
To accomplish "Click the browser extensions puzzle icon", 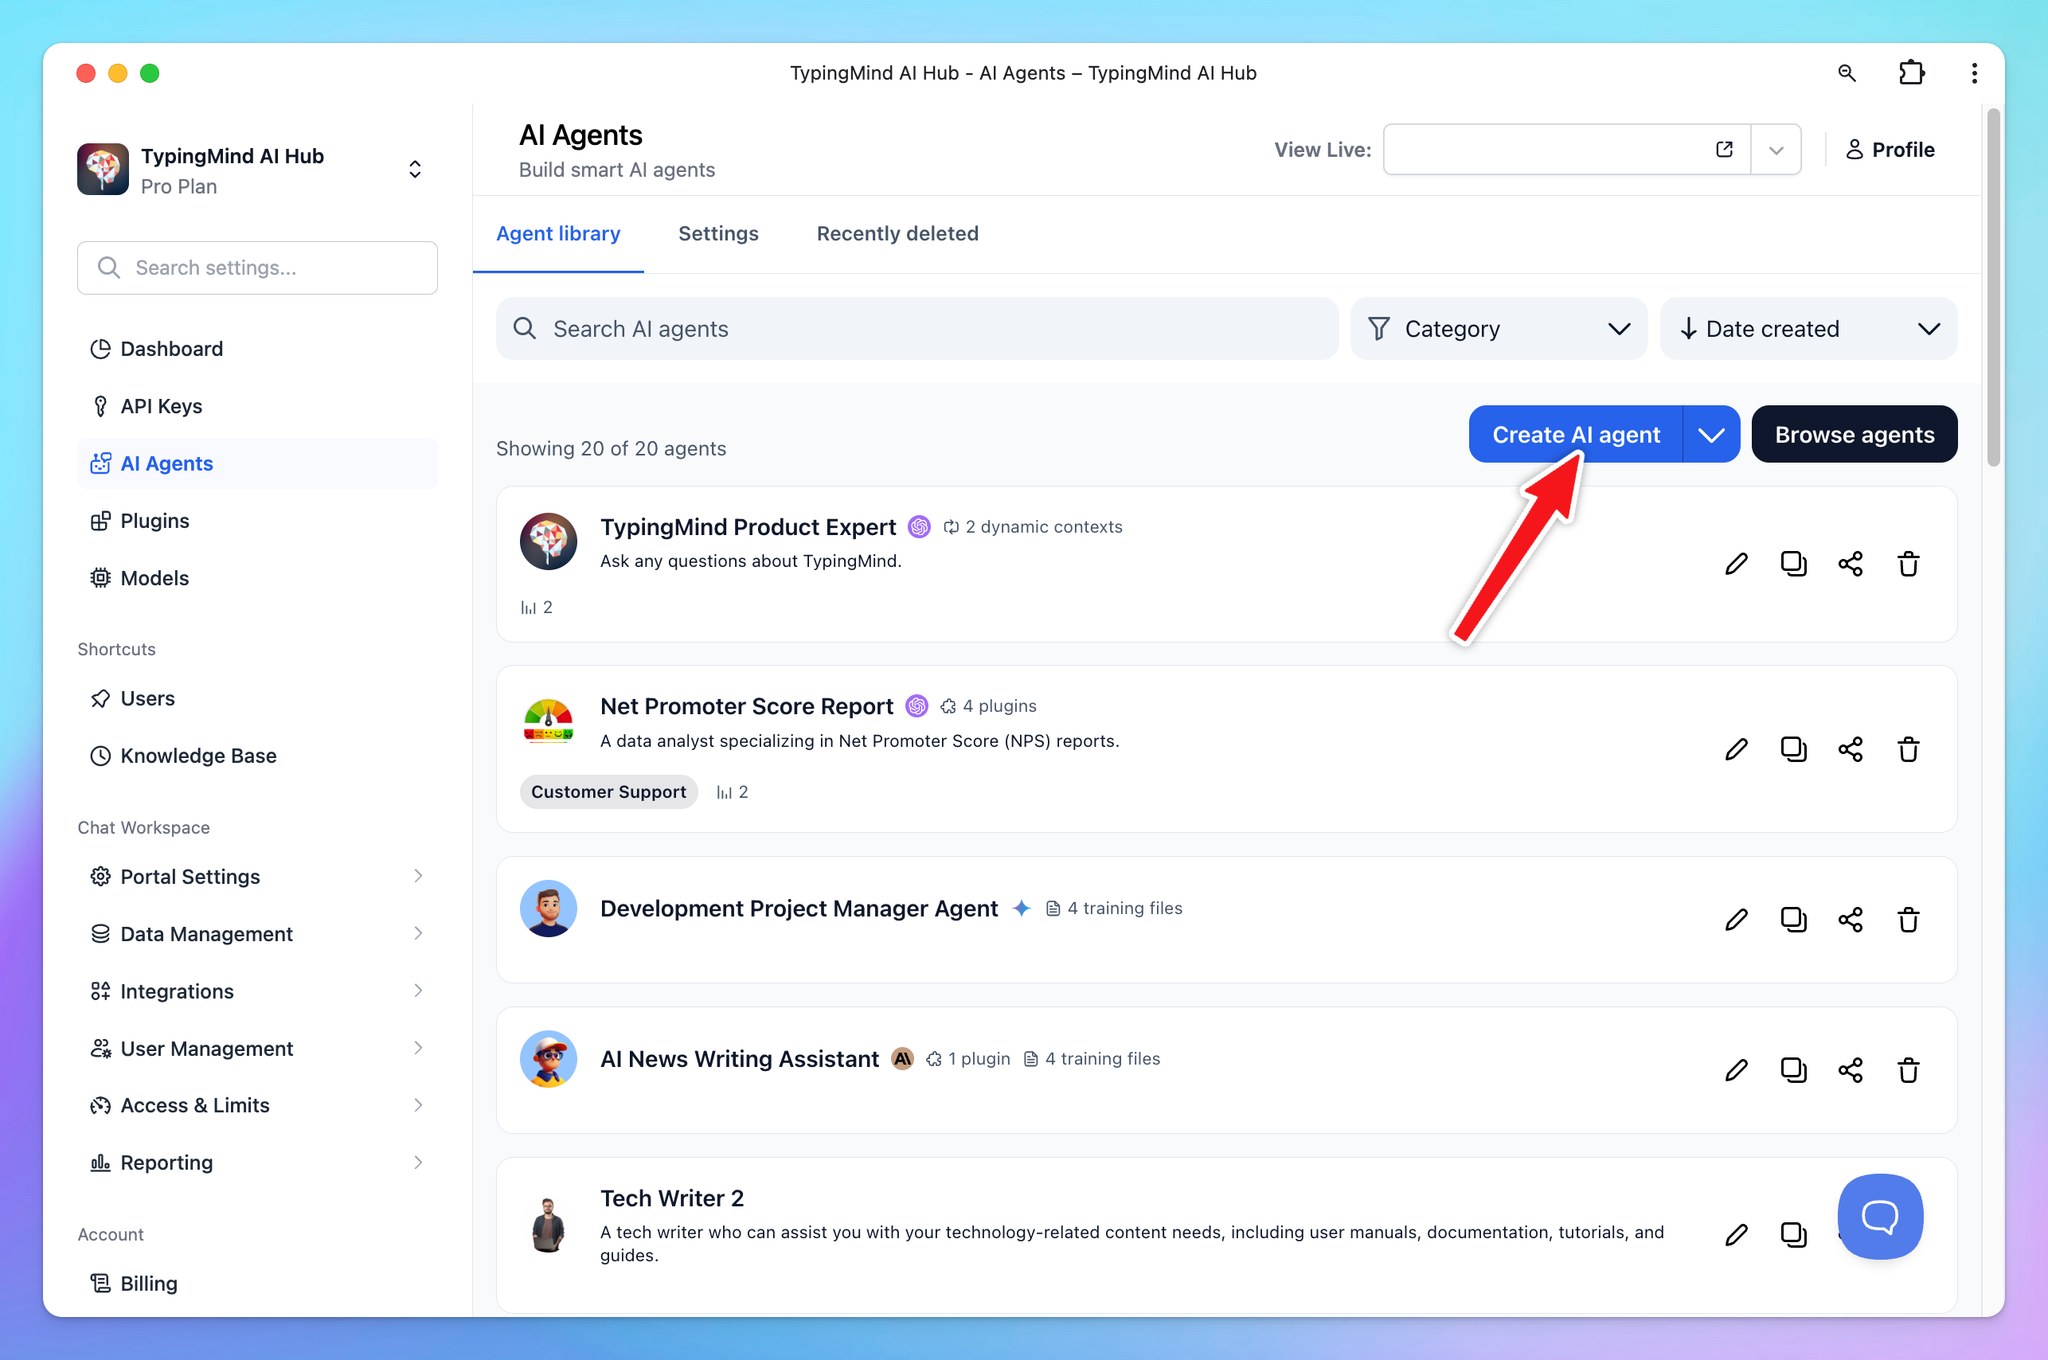I will coord(1911,73).
